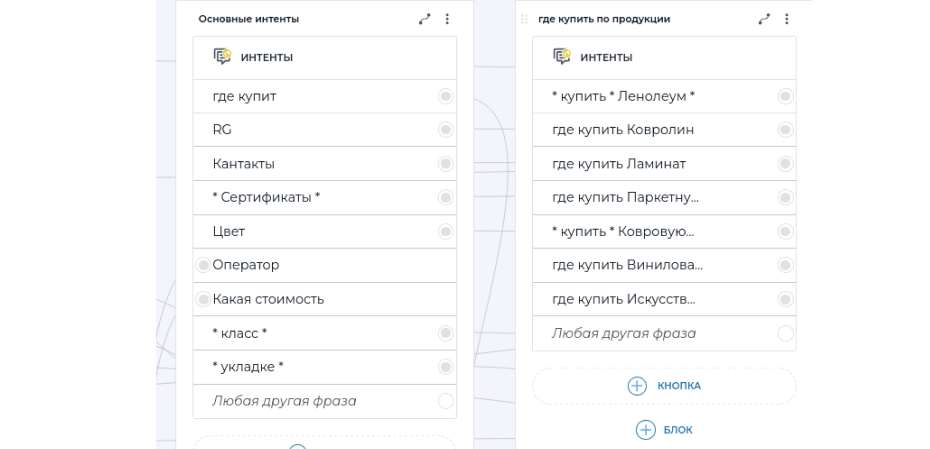Viewport: 930px width, 449px height.
Task: Click connector dot next to * укладке *
Action: pyautogui.click(x=445, y=367)
